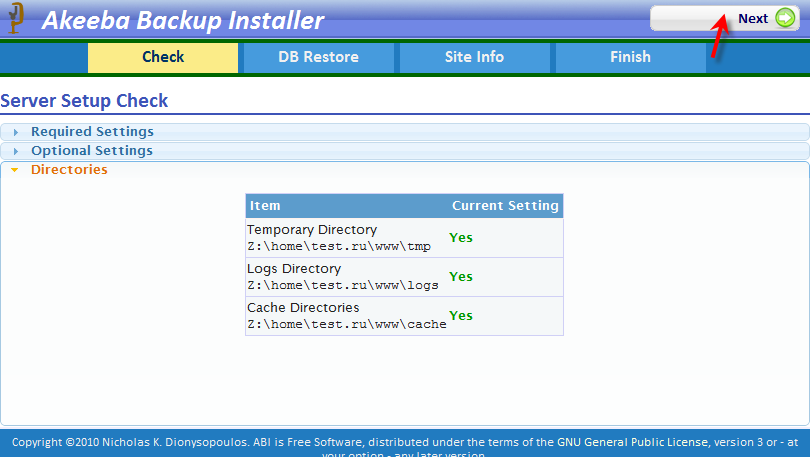
Task: Open the Check tab
Action: (163, 57)
